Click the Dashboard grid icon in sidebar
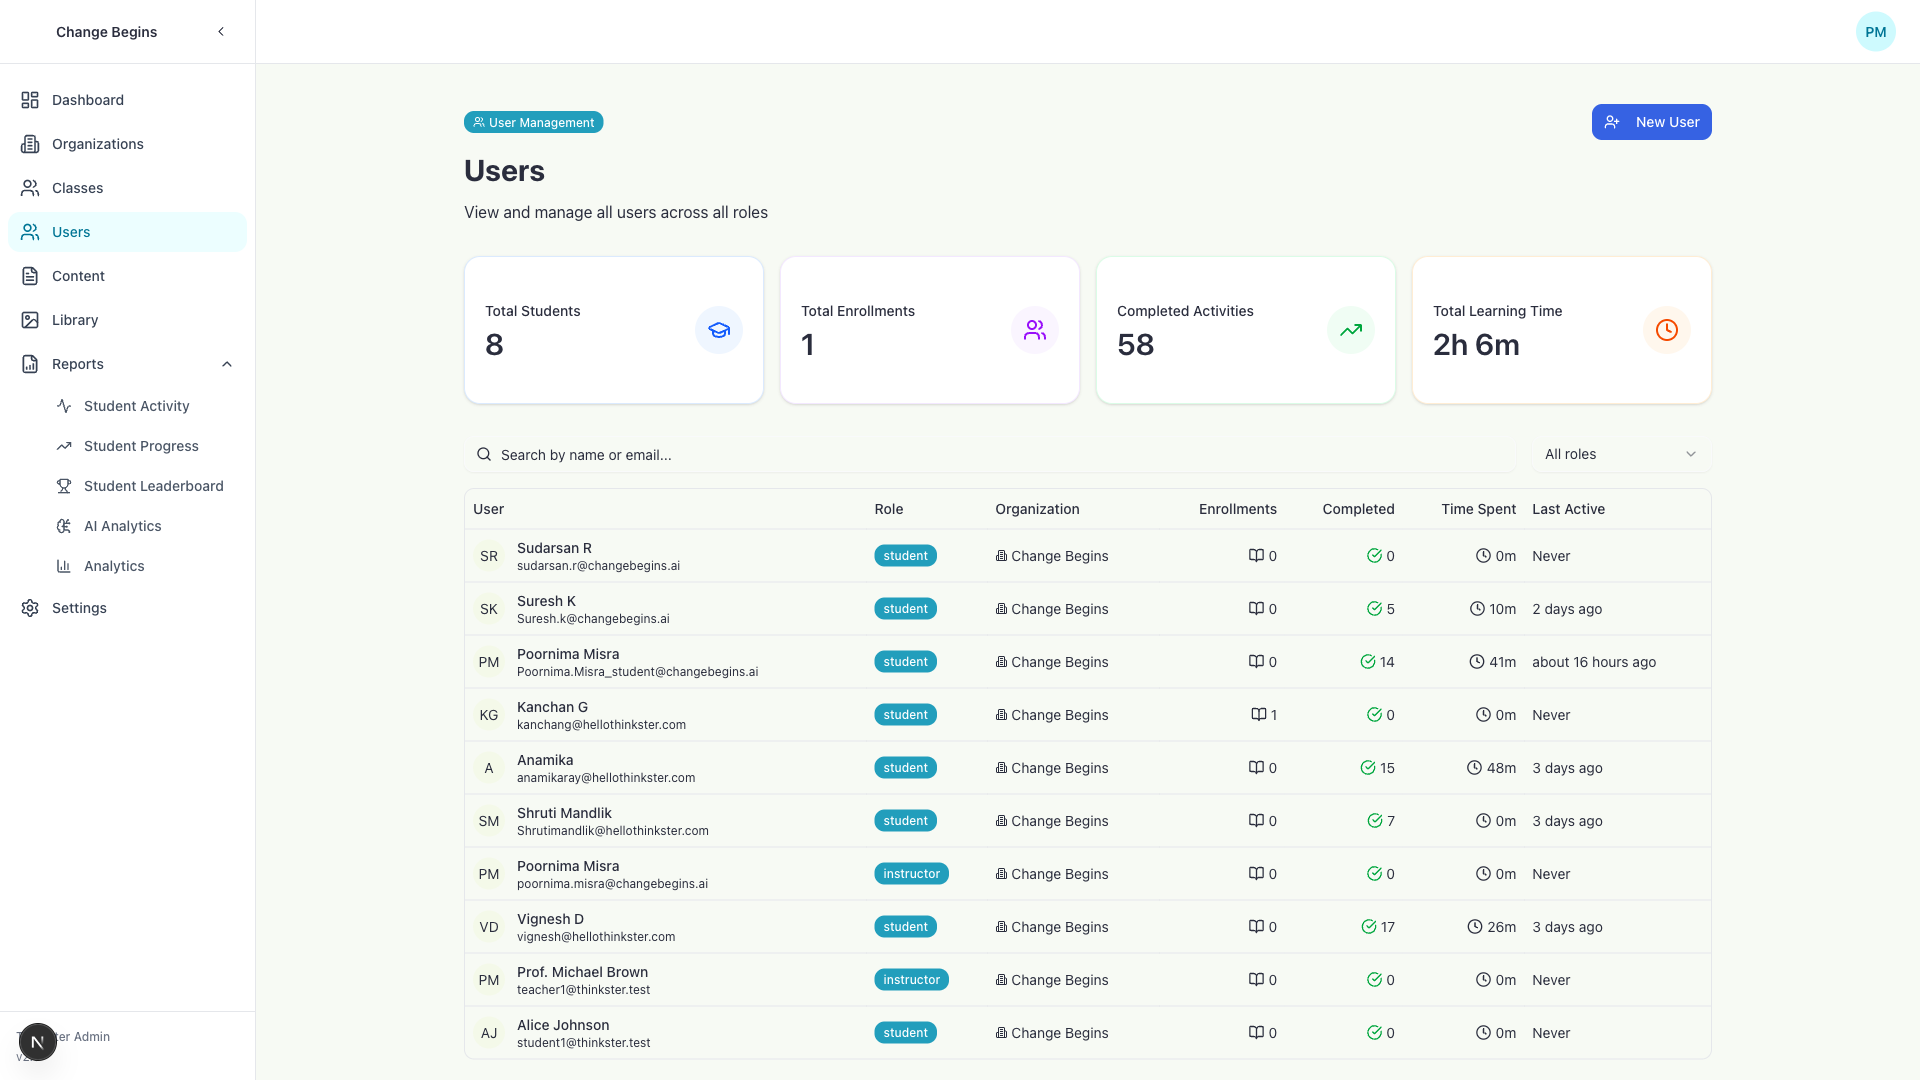 (x=30, y=100)
